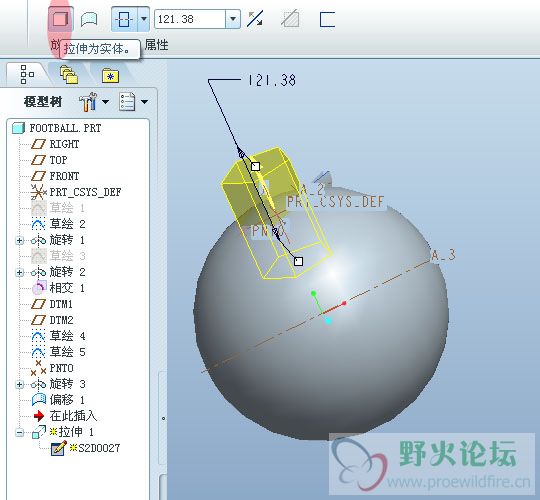Click the upper depth drag handle square
The height and width of the screenshot is (500, 540).
pyautogui.click(x=255, y=167)
